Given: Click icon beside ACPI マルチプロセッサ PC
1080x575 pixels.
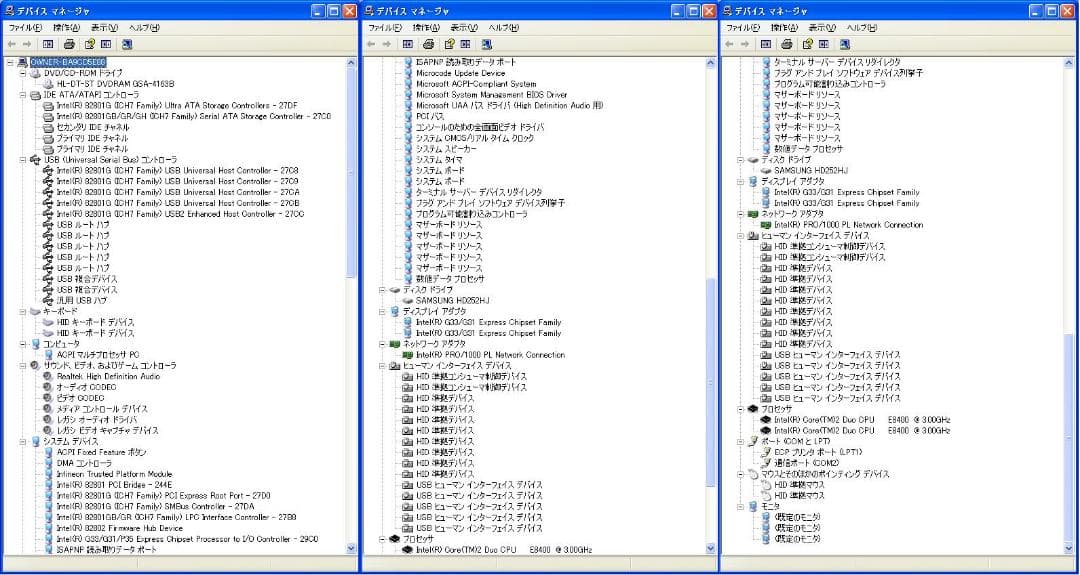Looking at the screenshot, I should [48, 355].
